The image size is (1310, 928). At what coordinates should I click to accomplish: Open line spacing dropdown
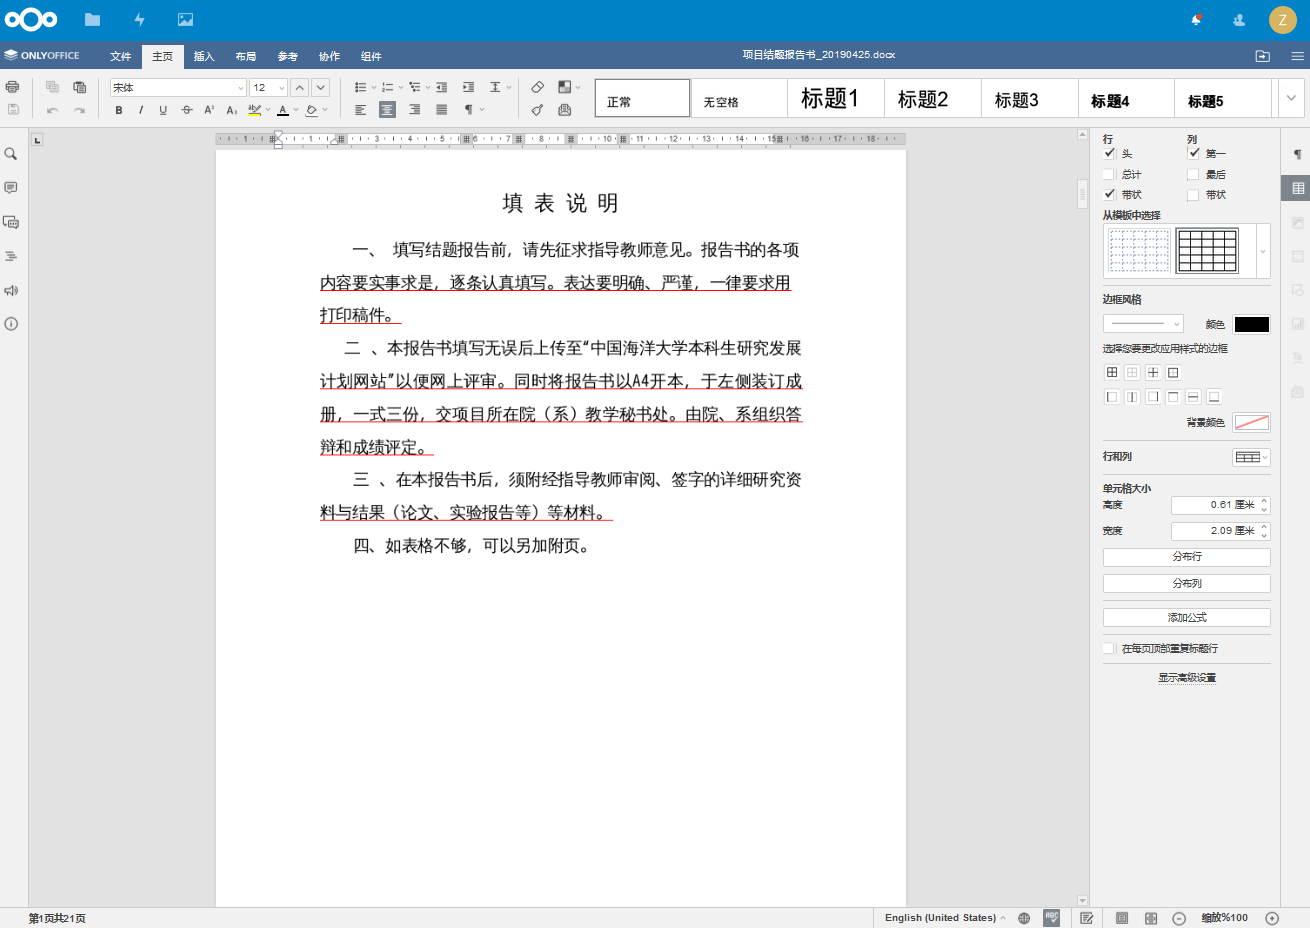(500, 88)
